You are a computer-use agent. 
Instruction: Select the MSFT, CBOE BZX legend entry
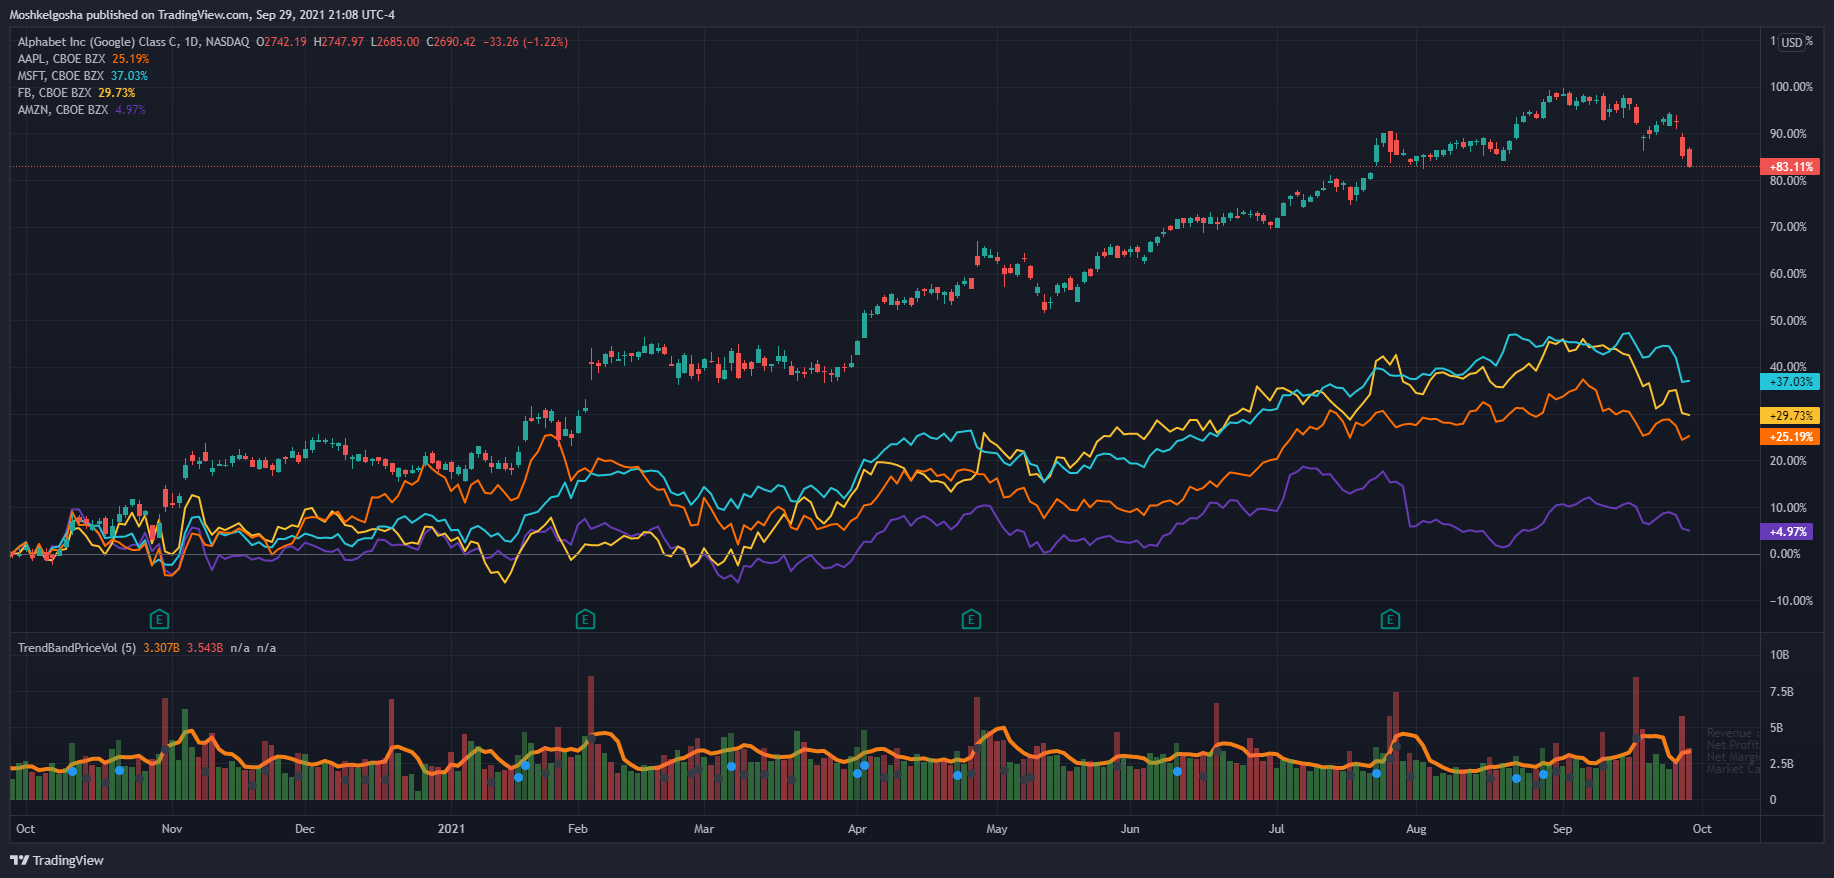(x=61, y=76)
